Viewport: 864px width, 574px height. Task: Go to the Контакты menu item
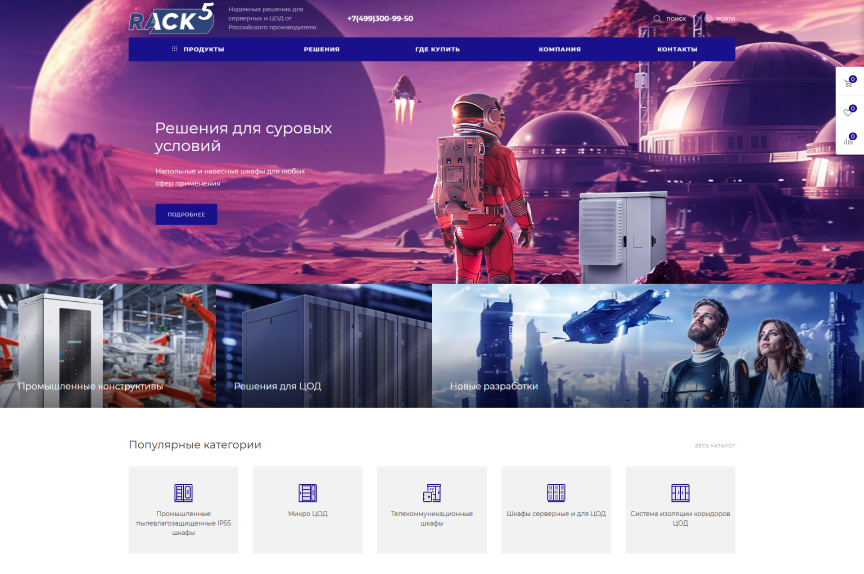(677, 49)
